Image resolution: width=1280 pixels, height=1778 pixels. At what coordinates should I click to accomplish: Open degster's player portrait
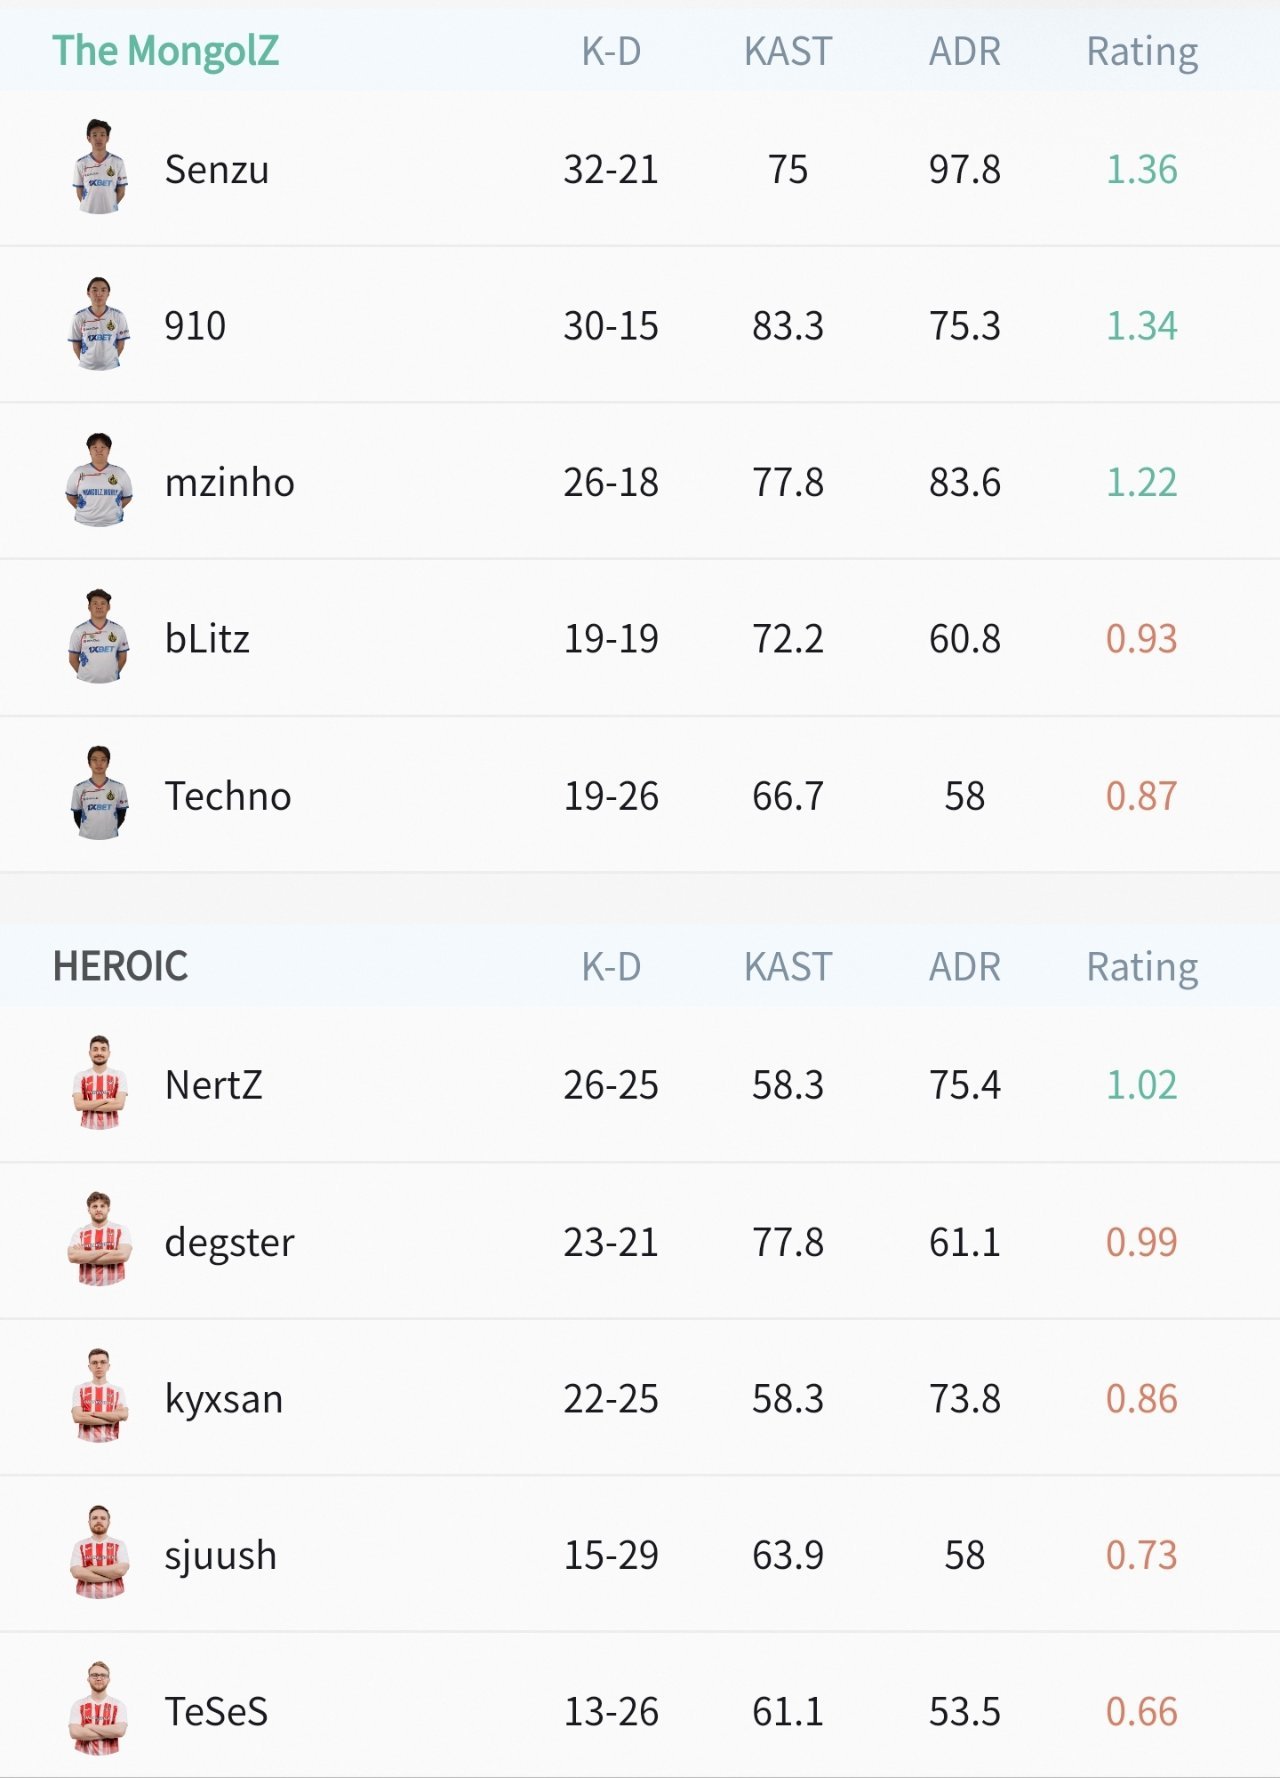point(100,1240)
